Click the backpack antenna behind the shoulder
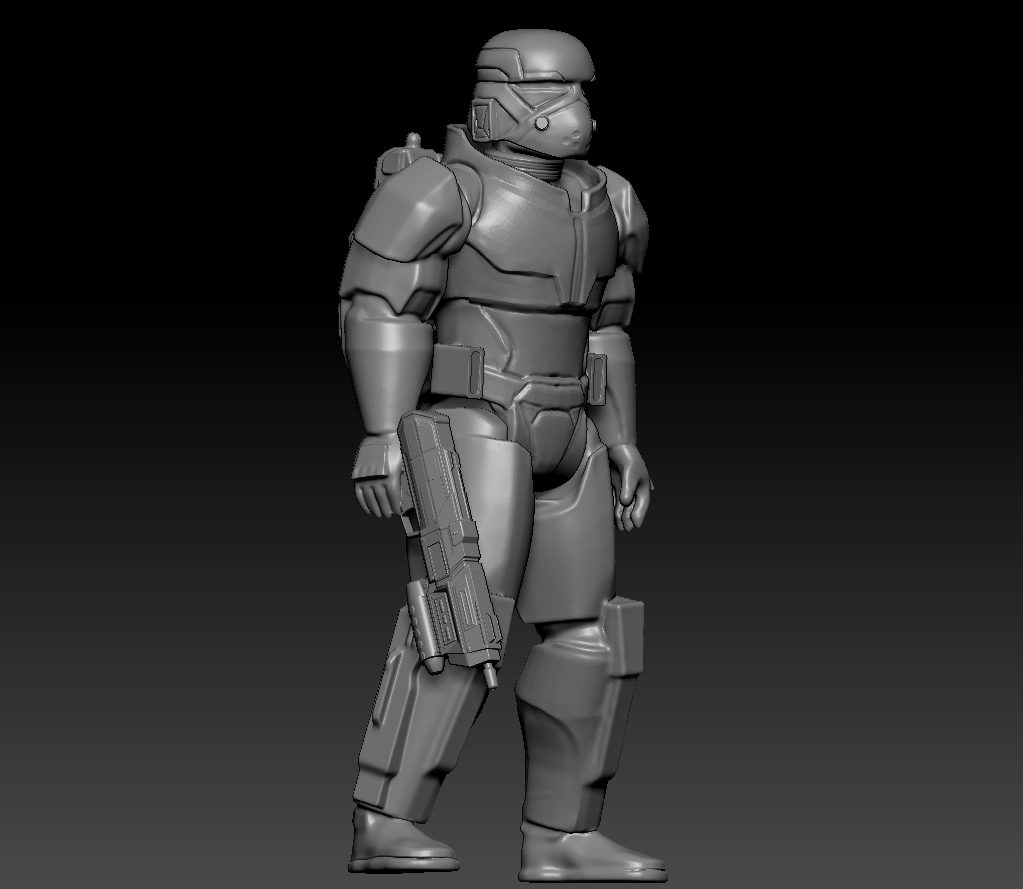Image resolution: width=1023 pixels, height=889 pixels. click(x=412, y=143)
